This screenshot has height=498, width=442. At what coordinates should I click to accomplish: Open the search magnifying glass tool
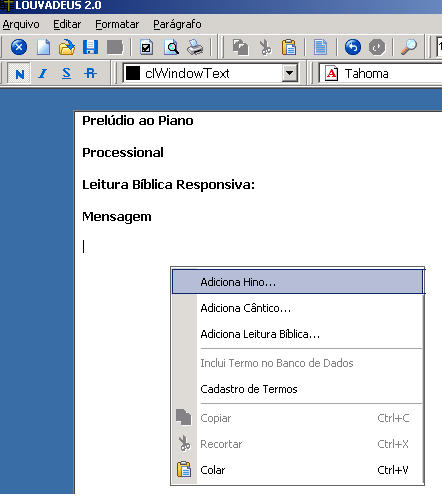[409, 47]
